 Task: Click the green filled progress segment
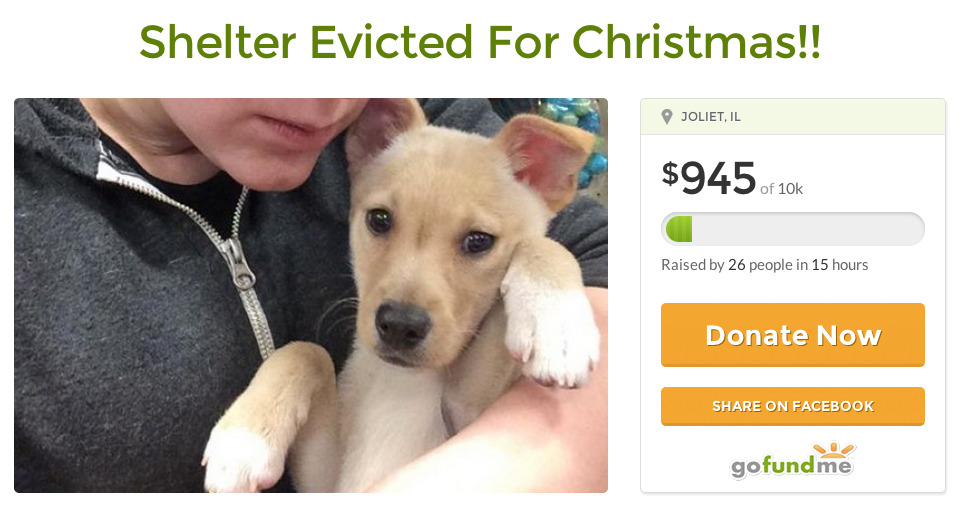(679, 229)
